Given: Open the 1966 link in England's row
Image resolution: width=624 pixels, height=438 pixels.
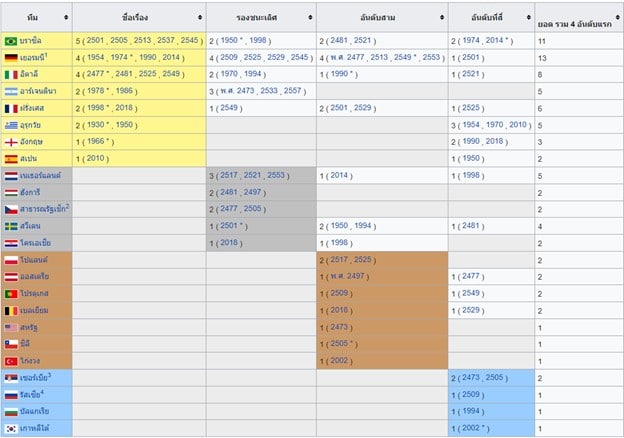Looking at the screenshot, I should [96, 141].
